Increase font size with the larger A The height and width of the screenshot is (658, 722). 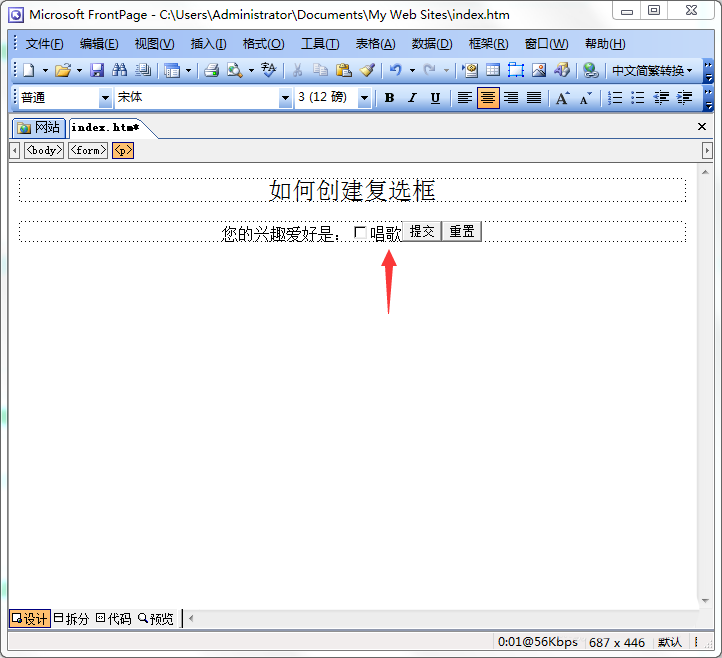[562, 98]
